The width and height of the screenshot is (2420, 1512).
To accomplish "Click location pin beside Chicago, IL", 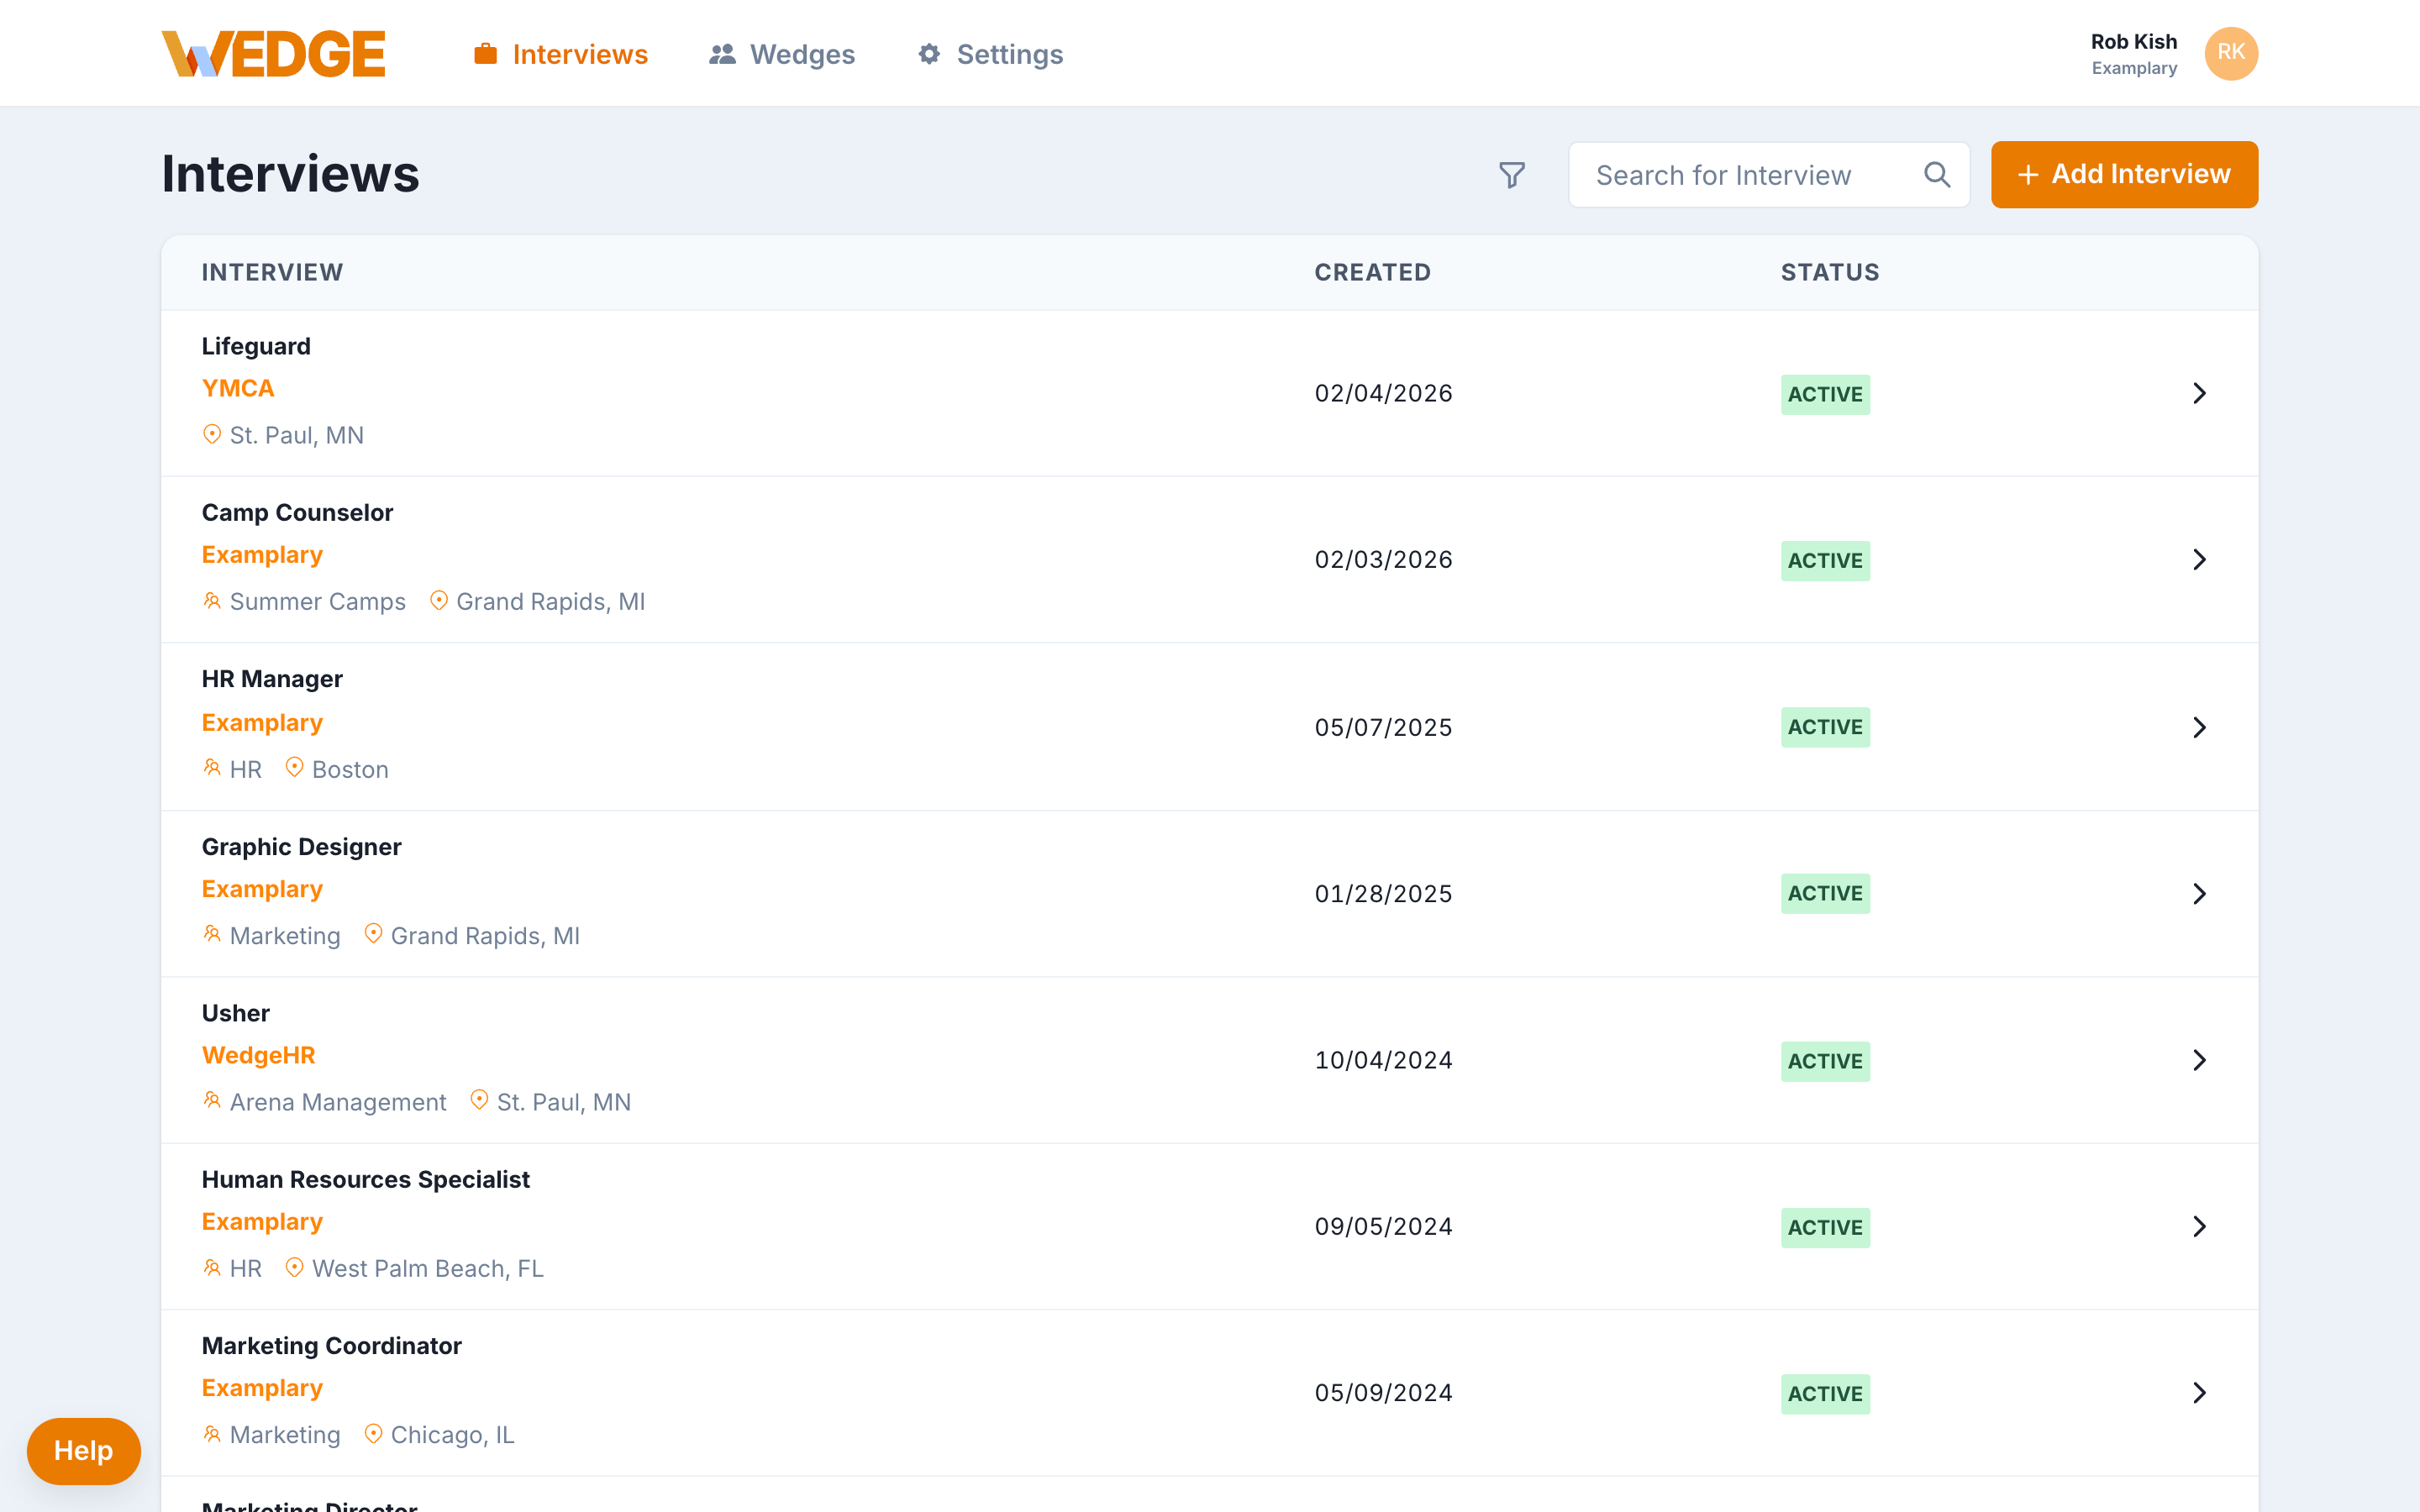I will click(x=373, y=1433).
